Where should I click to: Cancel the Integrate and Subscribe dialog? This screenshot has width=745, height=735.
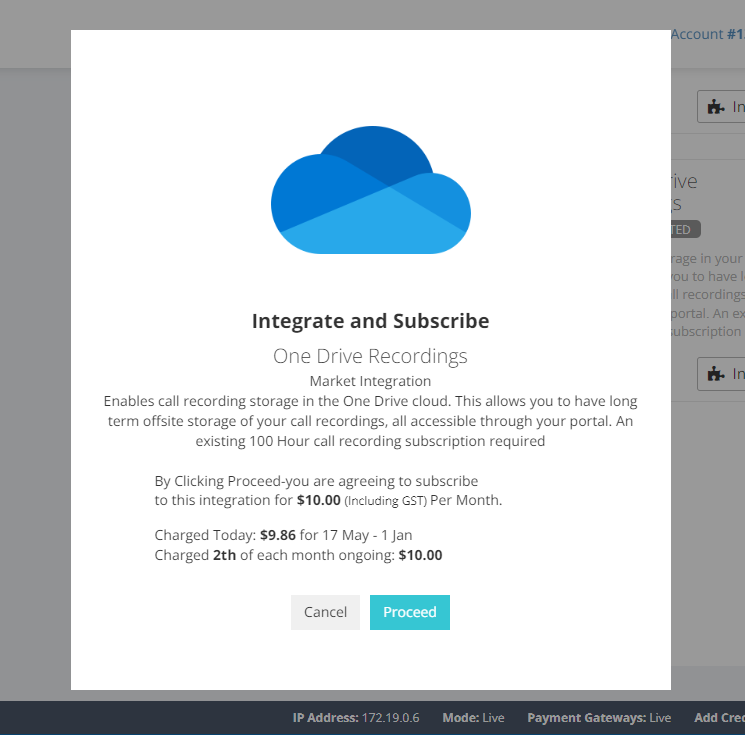pos(325,612)
